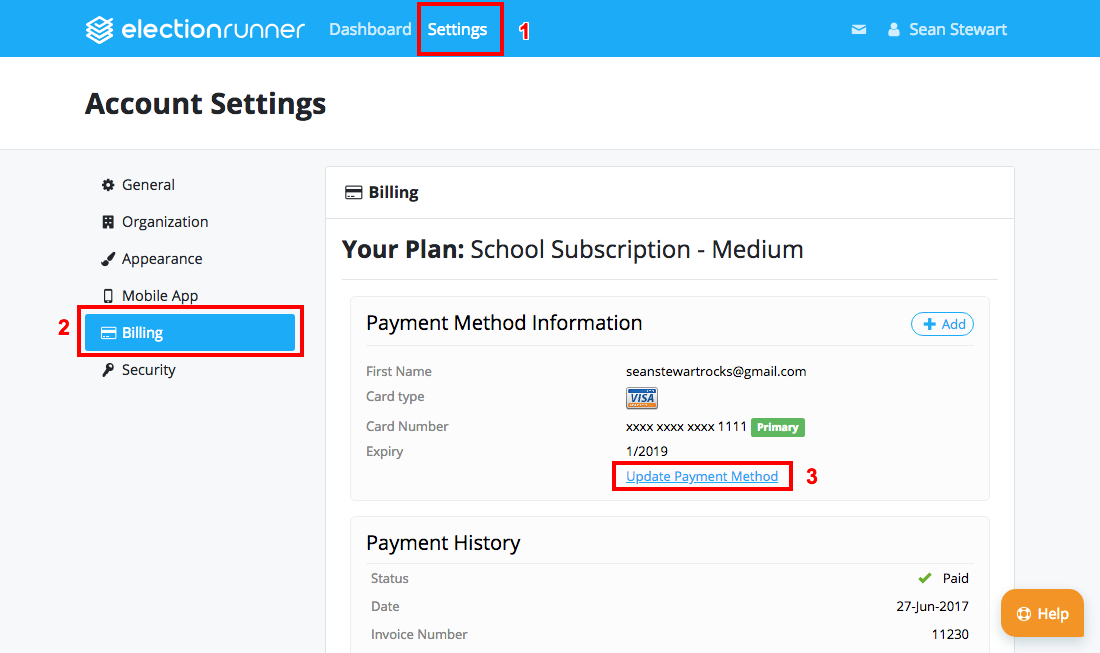Select the General settings gear icon
1100x653 pixels.
point(107,184)
